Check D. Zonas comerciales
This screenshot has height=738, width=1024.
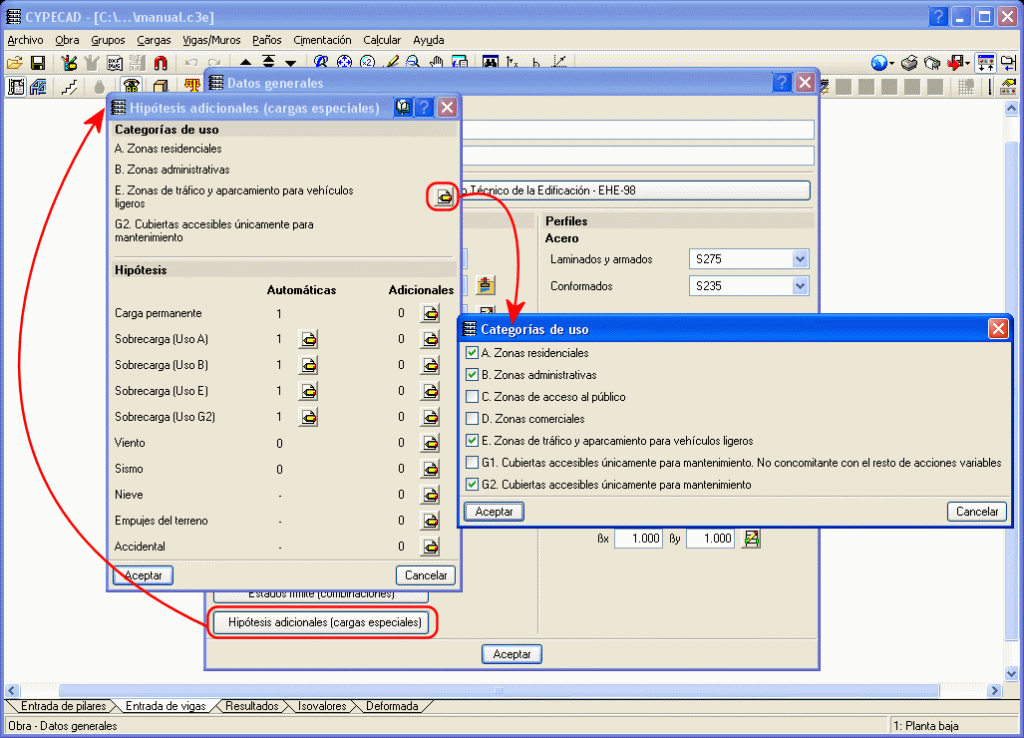click(x=472, y=419)
